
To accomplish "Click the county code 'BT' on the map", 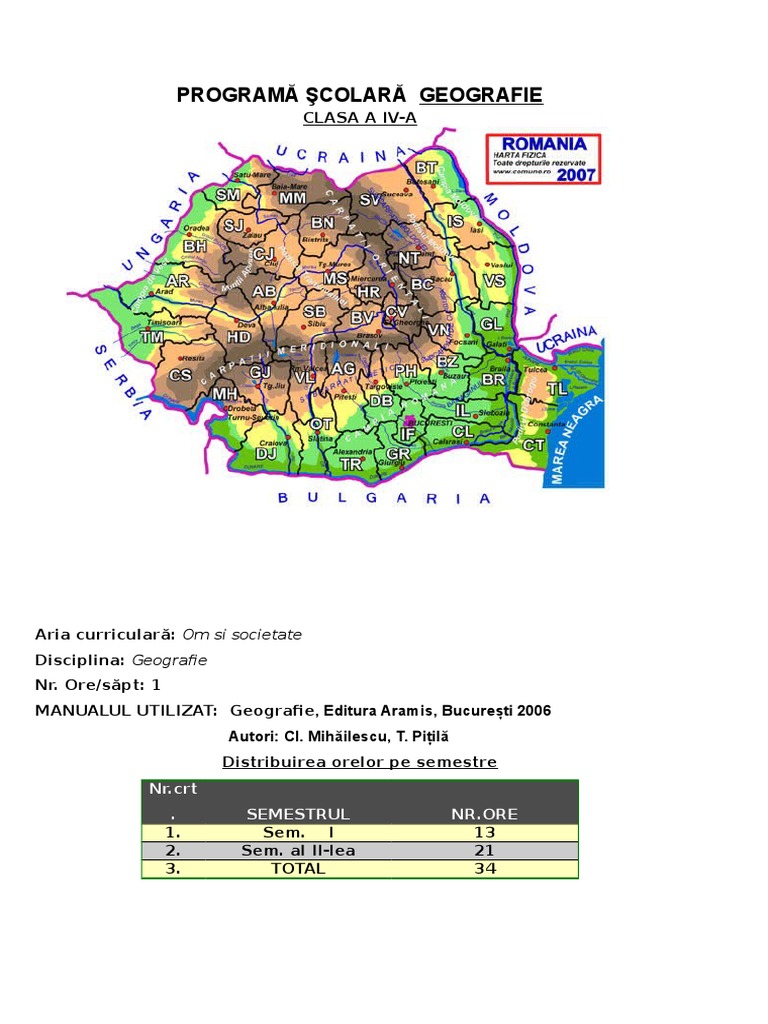I will tap(426, 168).
